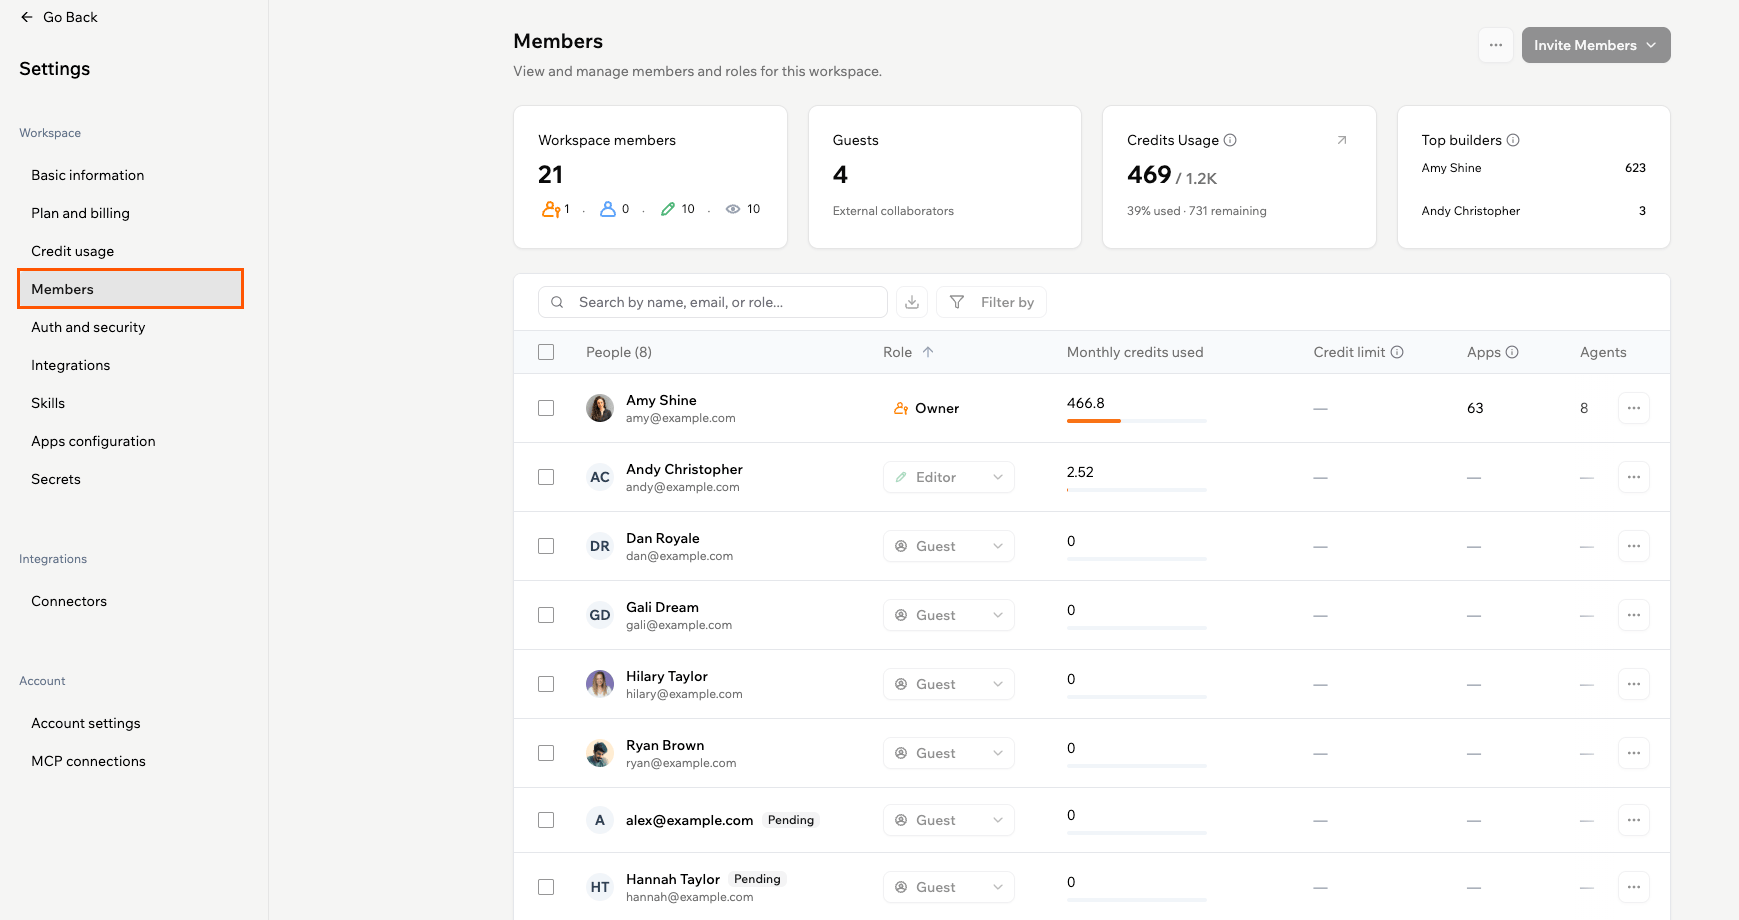The width and height of the screenshot is (1739, 920).
Task: Click the Credits Usage info icon
Action: (x=1230, y=140)
